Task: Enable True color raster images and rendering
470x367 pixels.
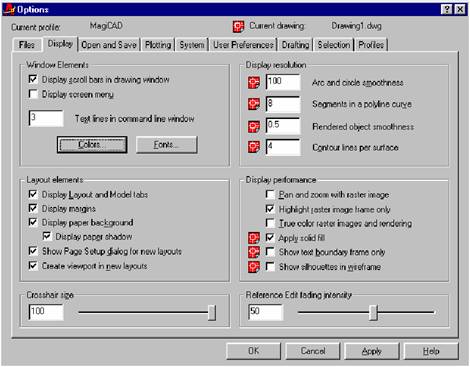Action: click(x=270, y=223)
